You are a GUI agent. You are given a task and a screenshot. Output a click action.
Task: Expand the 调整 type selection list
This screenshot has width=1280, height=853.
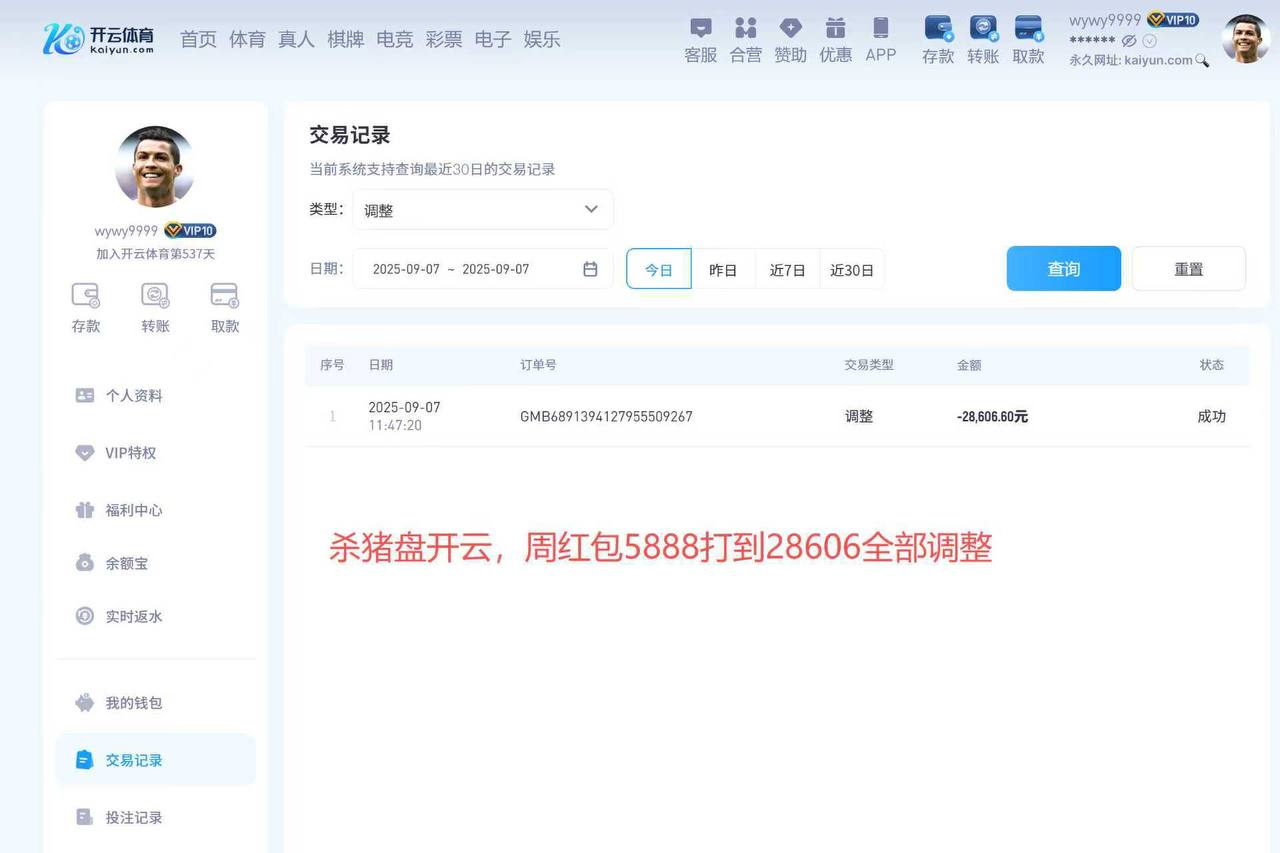click(x=591, y=209)
